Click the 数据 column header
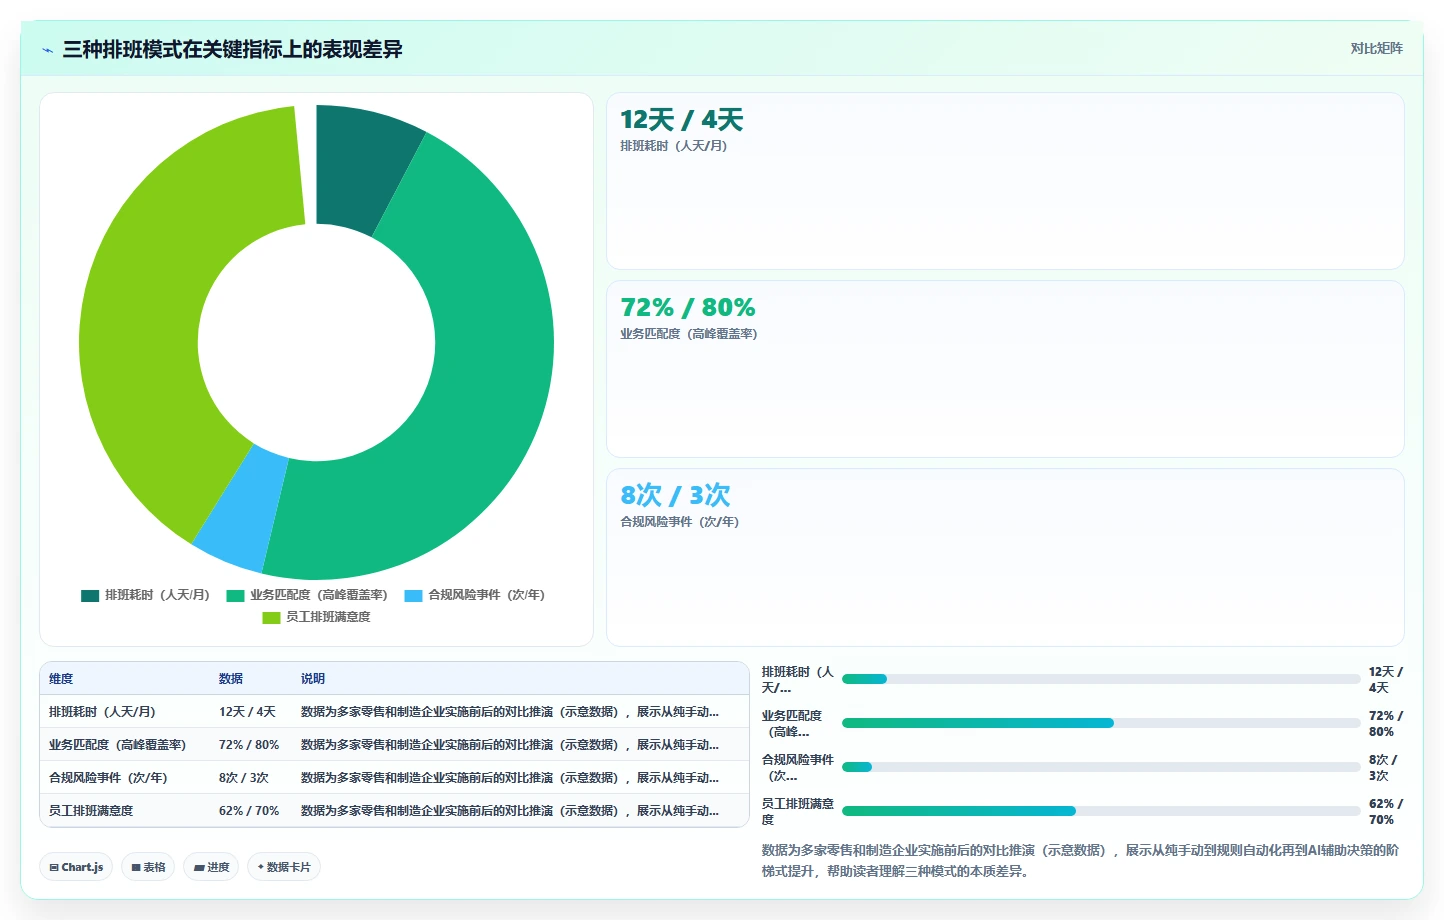The image size is (1444, 920). click(231, 679)
